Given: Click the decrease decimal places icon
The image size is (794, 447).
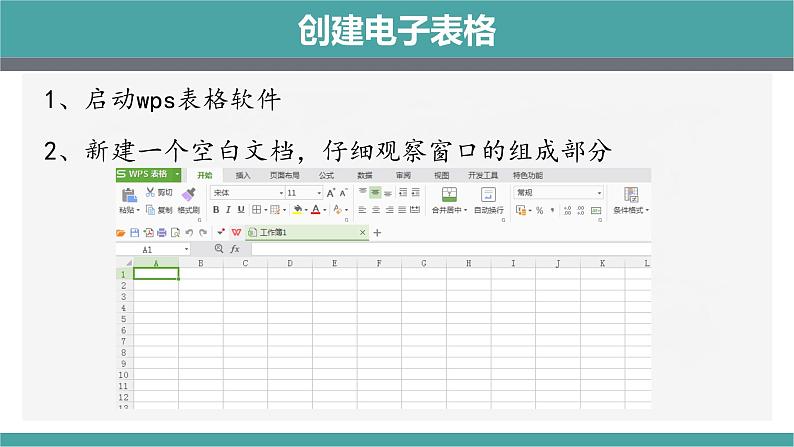Looking at the screenshot, I should pos(580,210).
